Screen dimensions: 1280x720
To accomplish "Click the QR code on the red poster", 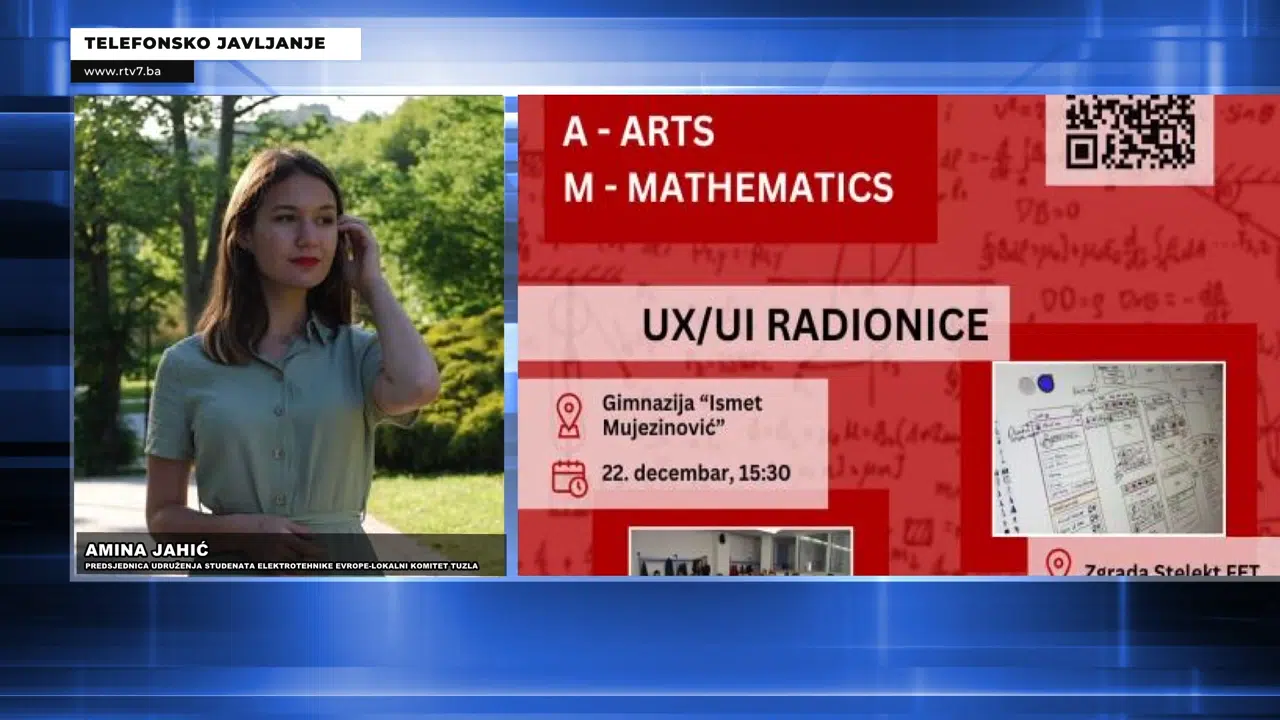I will pyautogui.click(x=1130, y=132).
